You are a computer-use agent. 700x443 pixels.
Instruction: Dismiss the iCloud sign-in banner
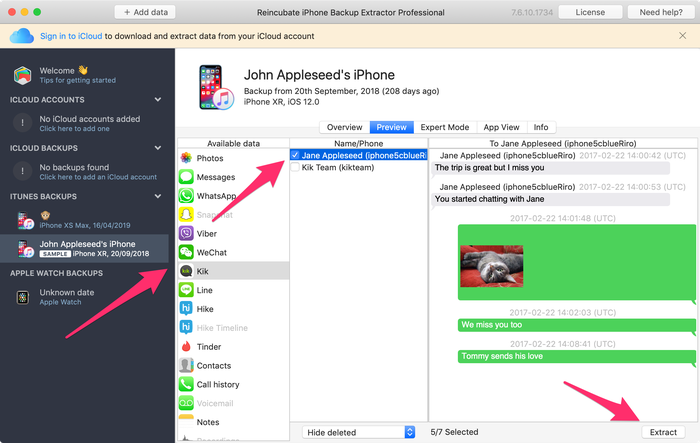click(x=683, y=36)
